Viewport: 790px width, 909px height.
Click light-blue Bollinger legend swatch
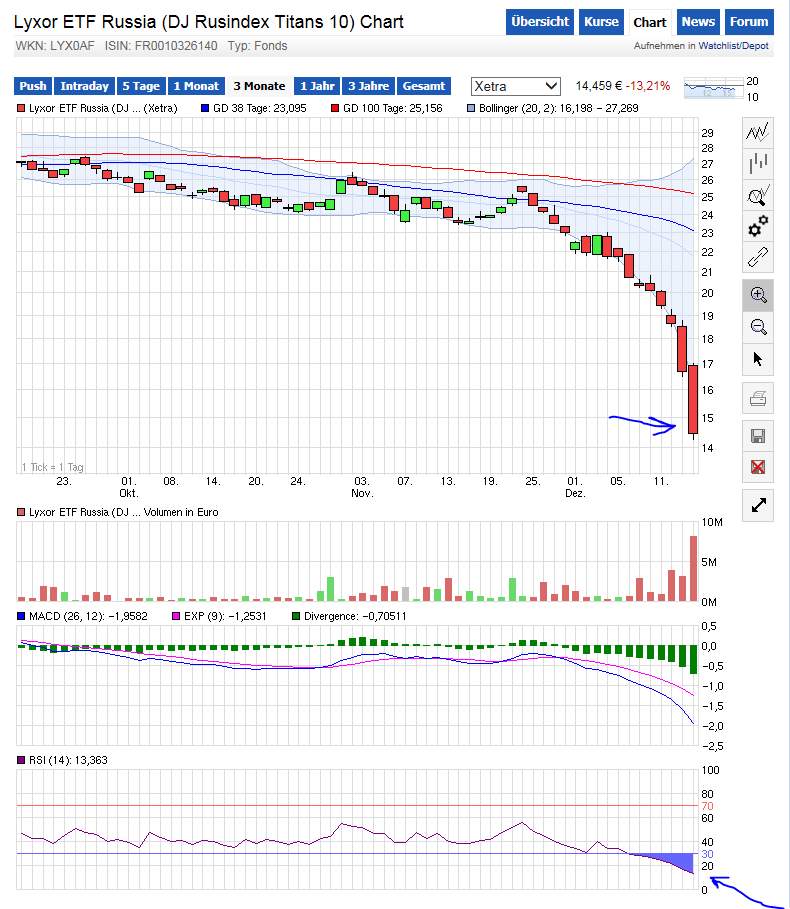(471, 108)
